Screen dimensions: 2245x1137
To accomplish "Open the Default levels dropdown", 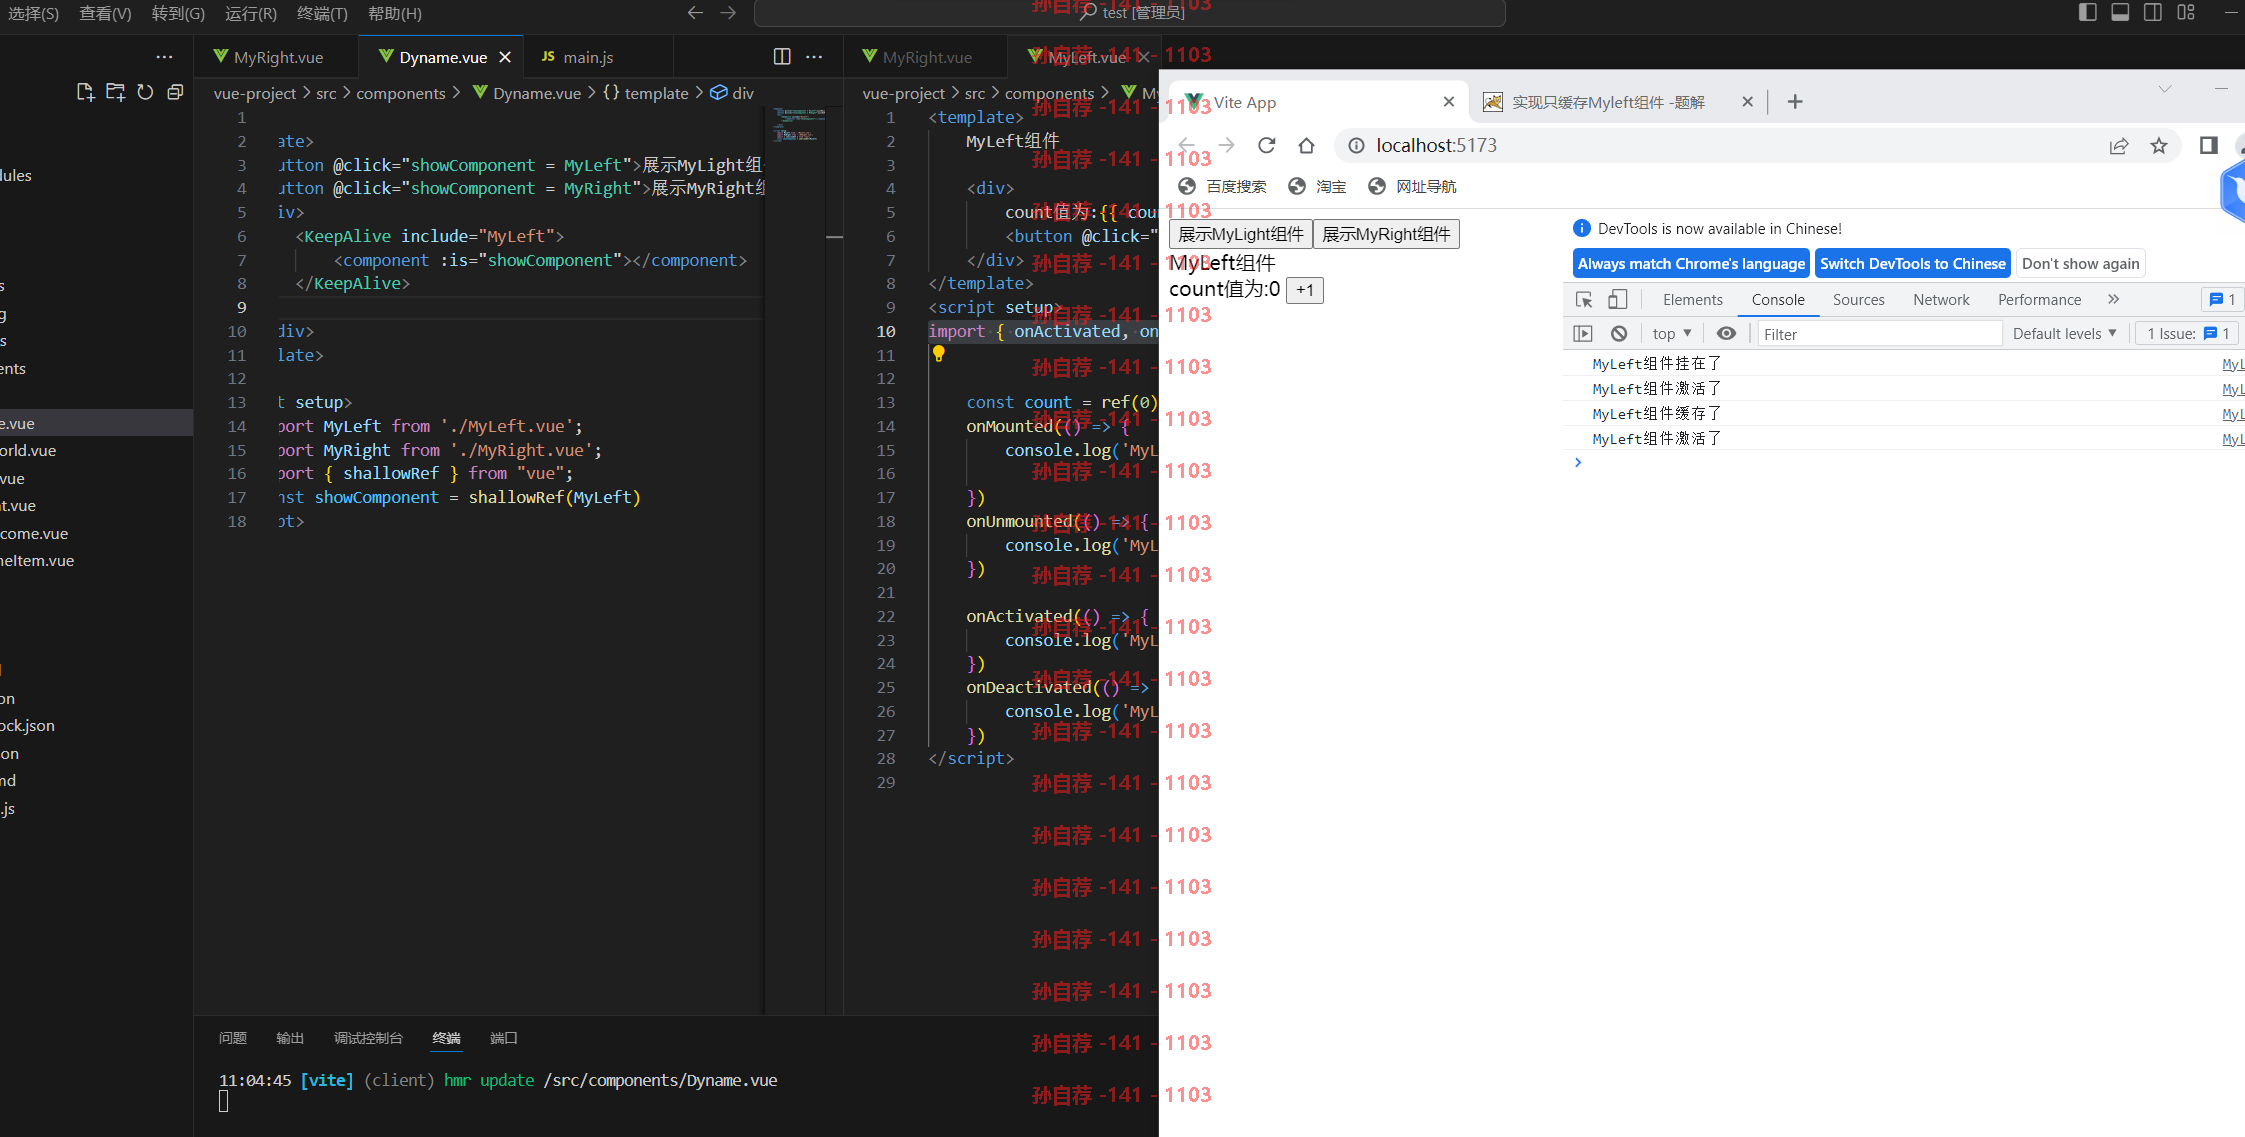I will coord(2064,334).
